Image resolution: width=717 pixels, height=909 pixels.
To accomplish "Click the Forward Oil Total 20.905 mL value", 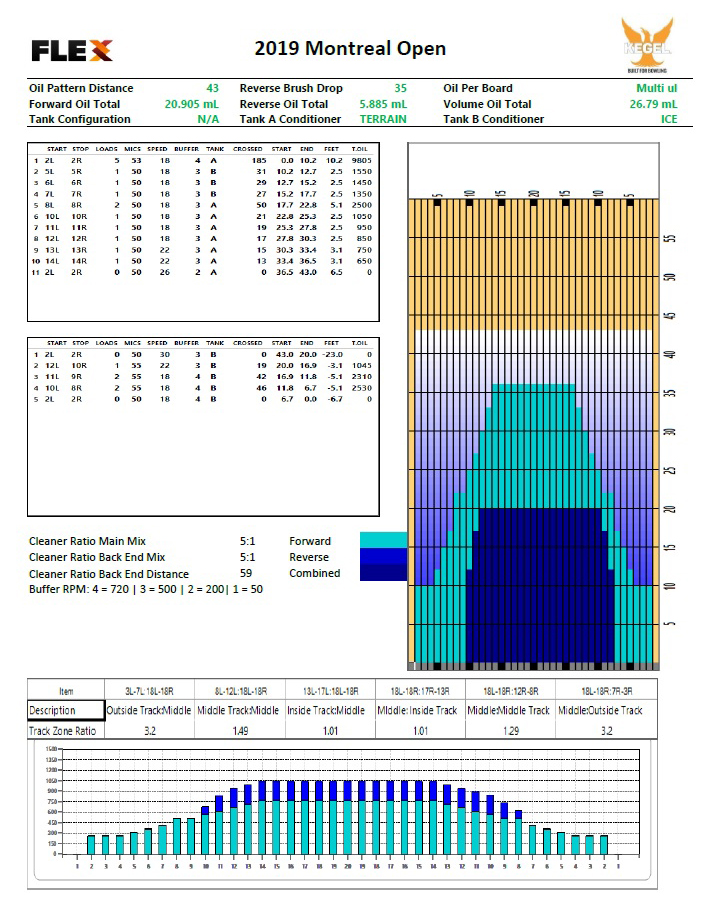I will (191, 104).
